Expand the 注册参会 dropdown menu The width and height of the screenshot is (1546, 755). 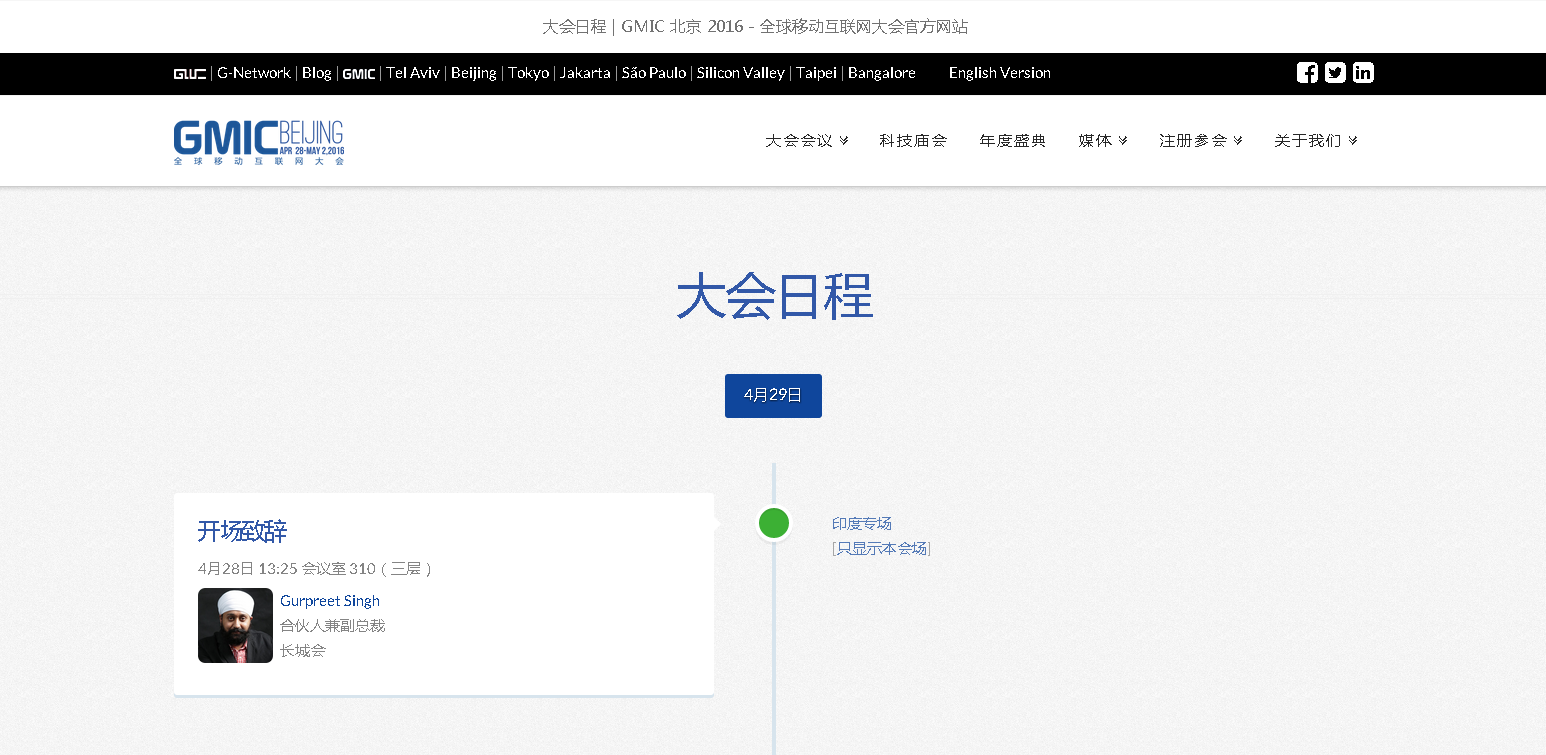point(1200,141)
